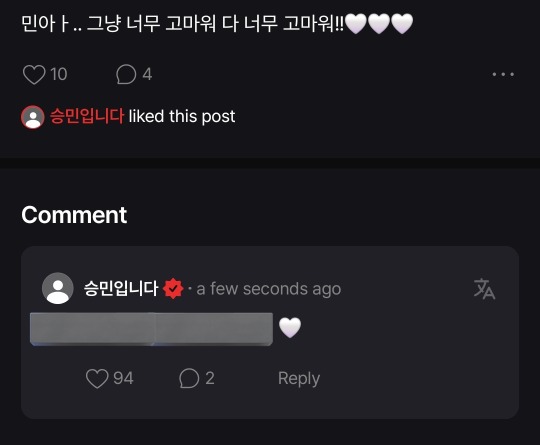Like the comment with its heart icon
The height and width of the screenshot is (445, 540).
(97, 379)
